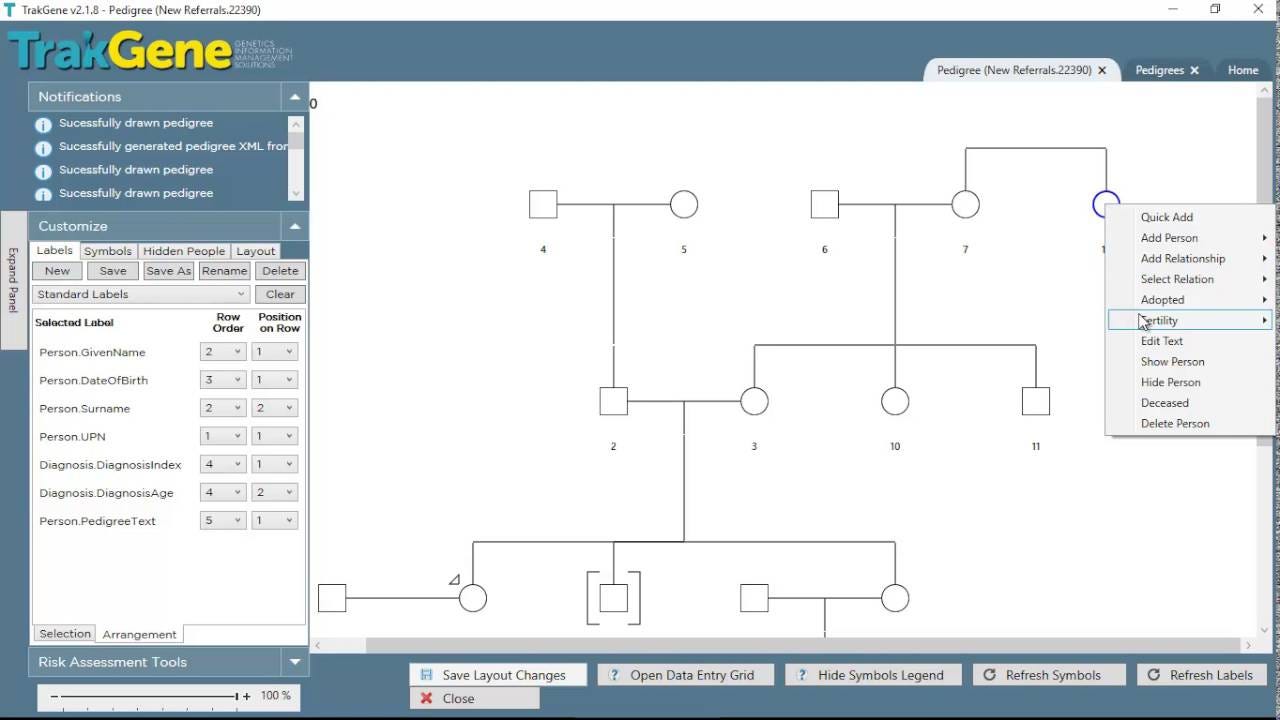This screenshot has height=720, width=1280.
Task: Open Fertility submenu
Action: tap(1190, 320)
